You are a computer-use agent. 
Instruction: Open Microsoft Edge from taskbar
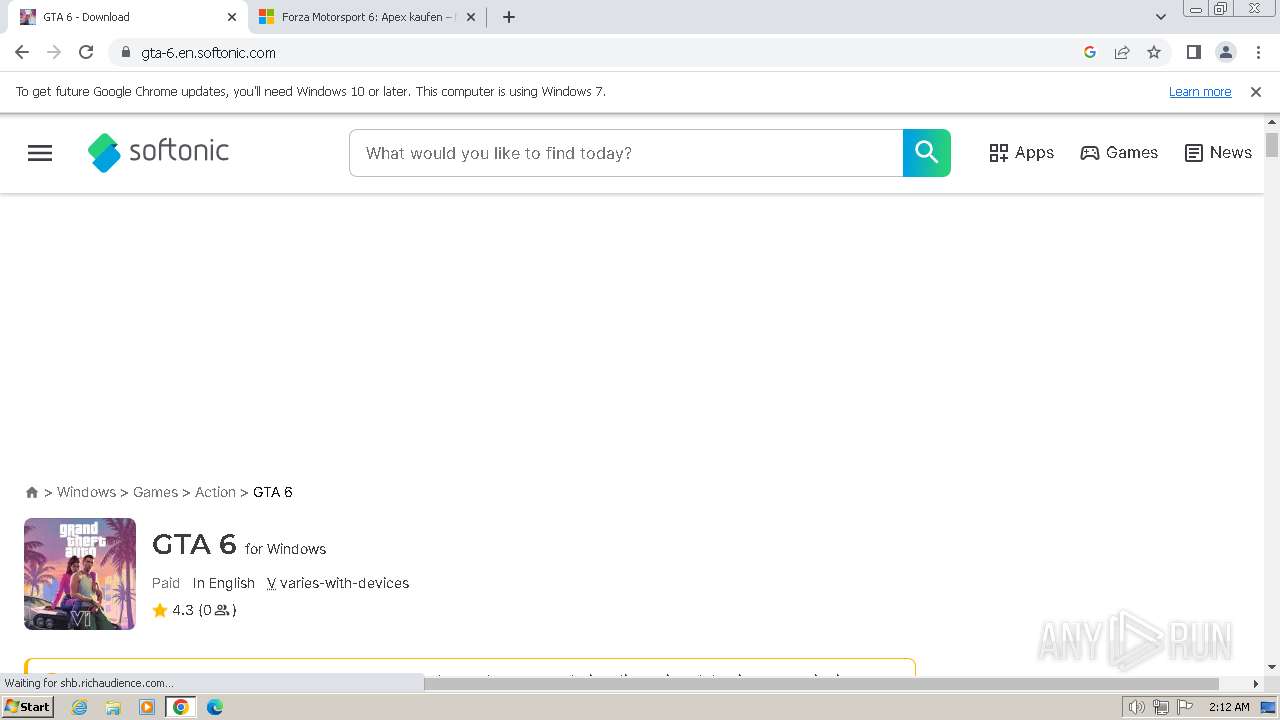(215, 707)
